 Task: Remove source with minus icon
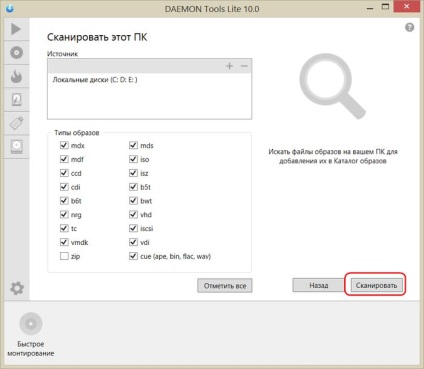pos(244,66)
